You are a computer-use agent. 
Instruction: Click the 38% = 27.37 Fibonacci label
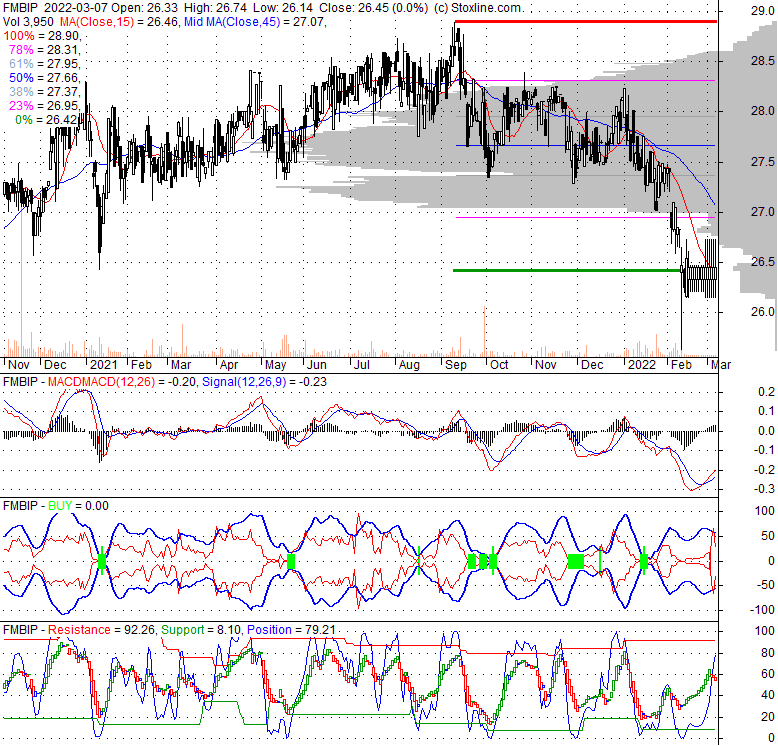pos(45,91)
